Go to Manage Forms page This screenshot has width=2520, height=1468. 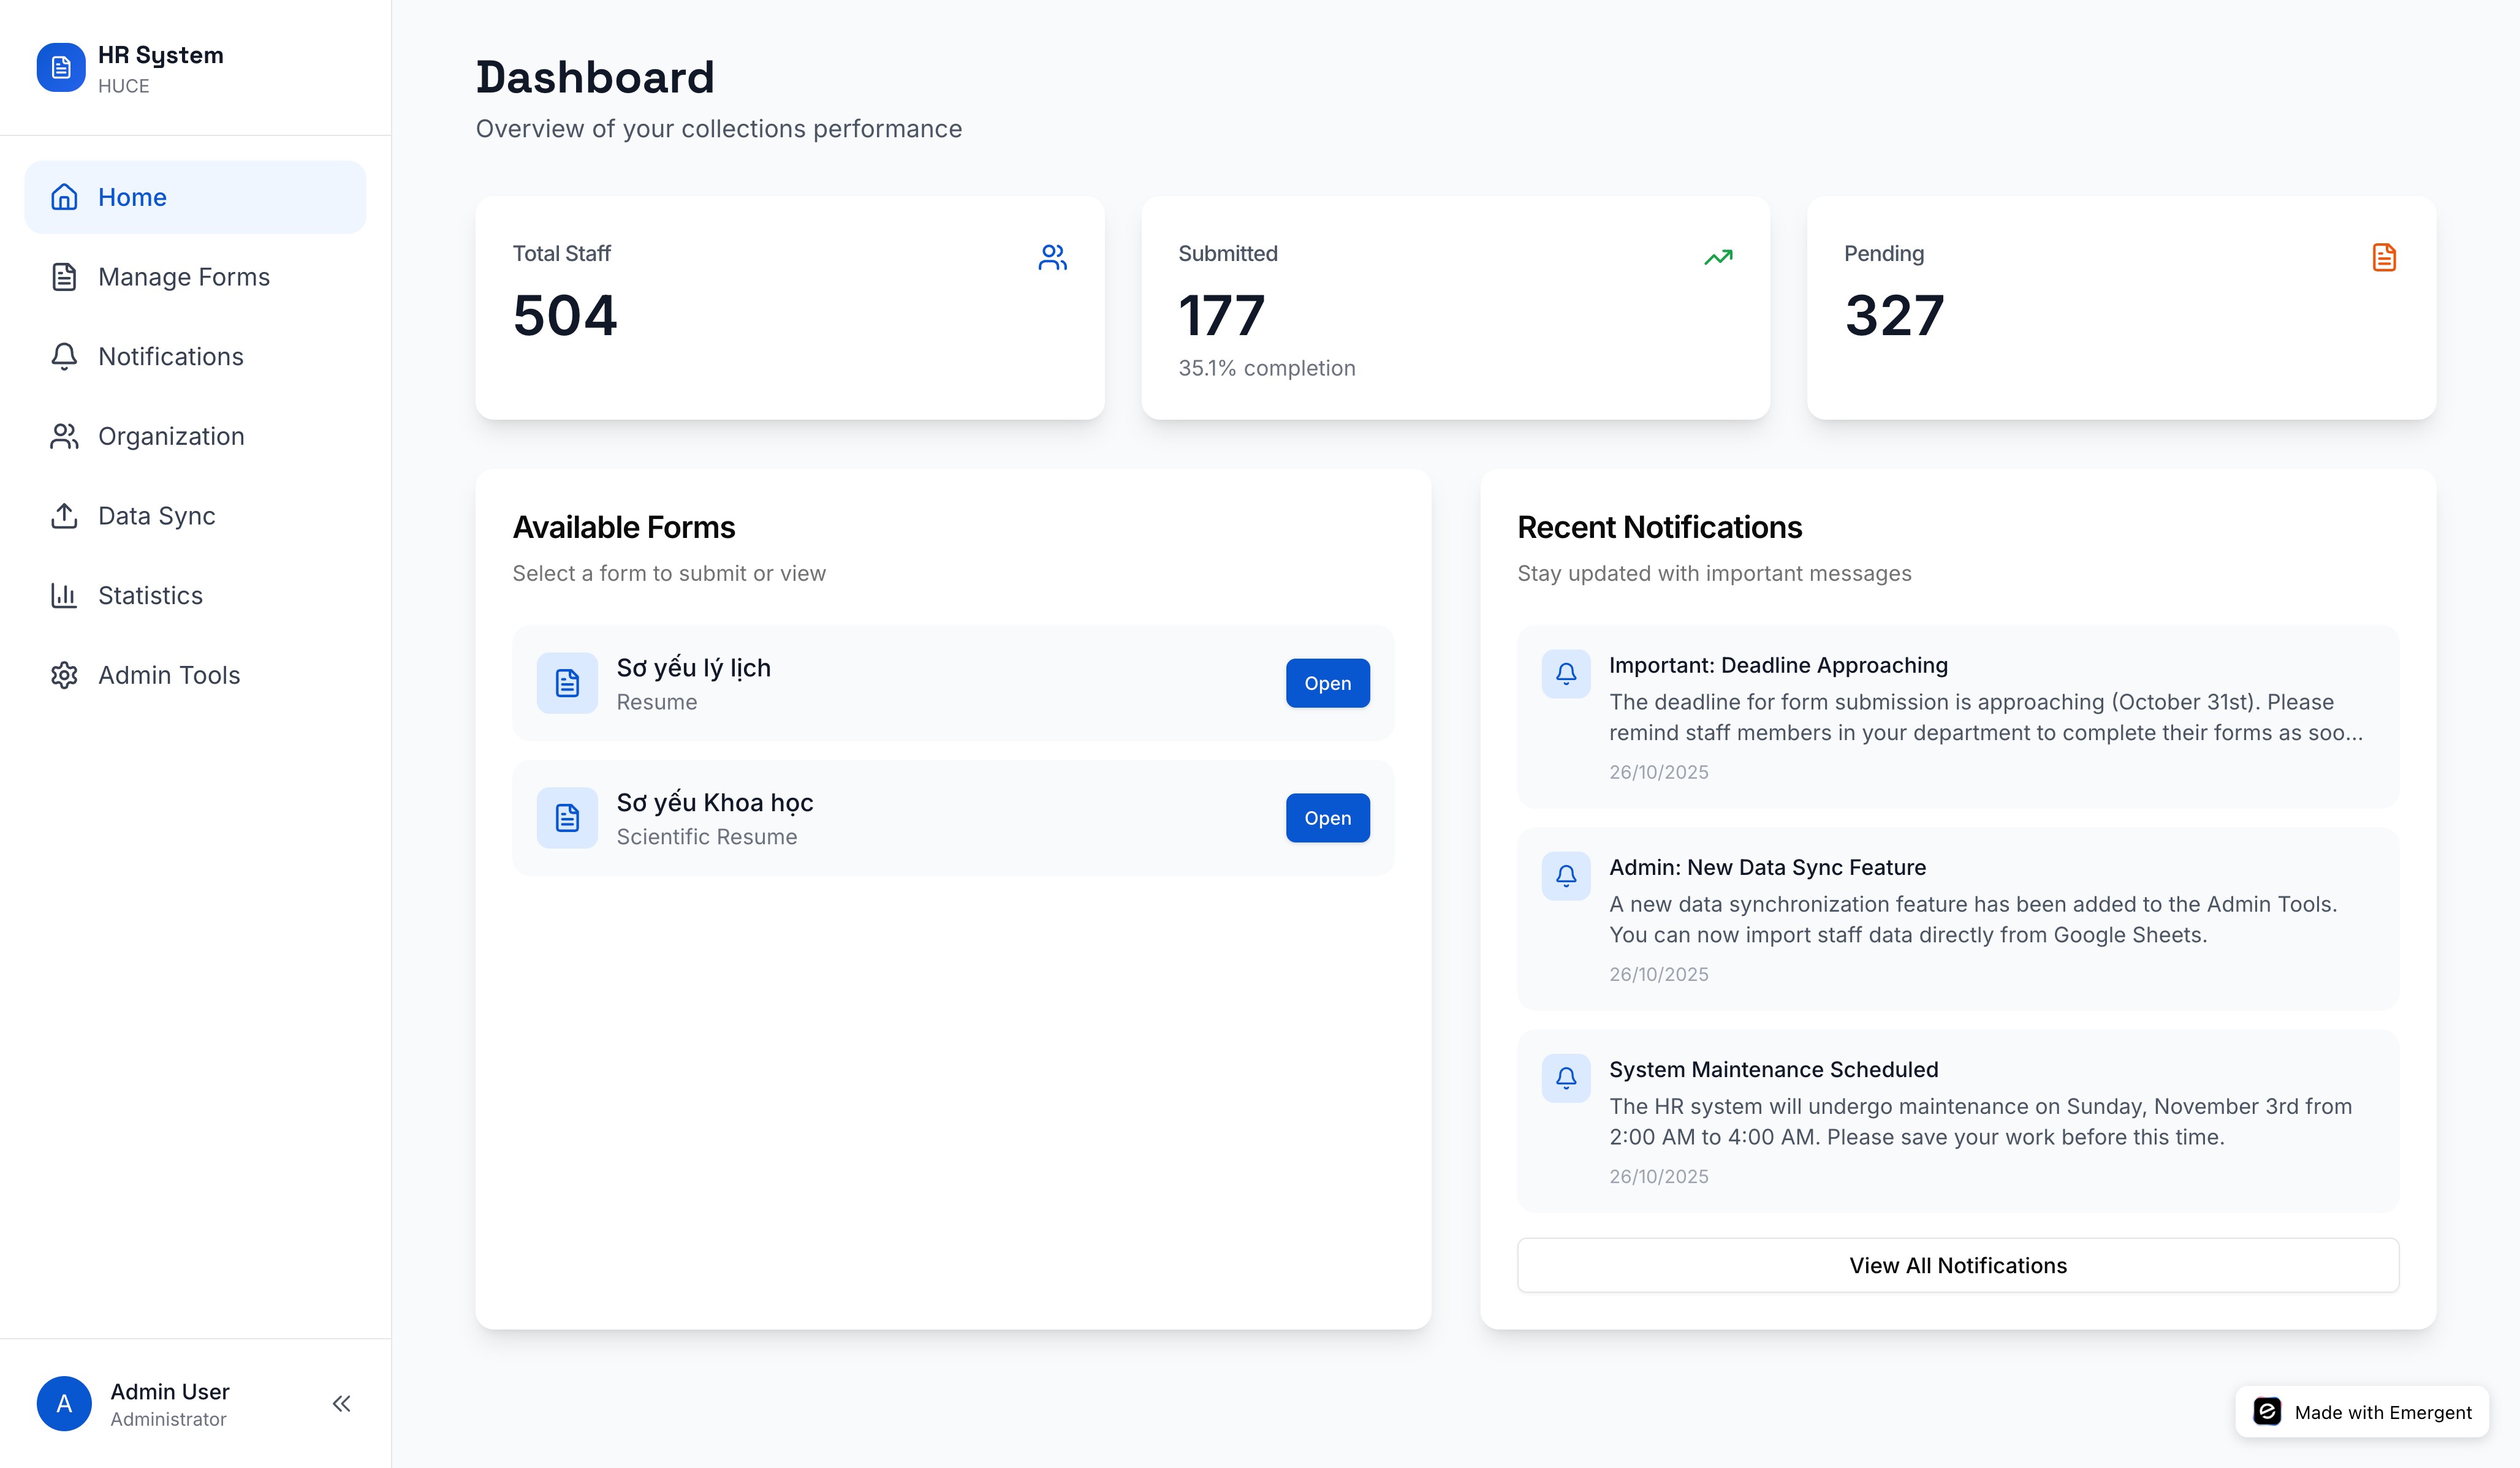[183, 277]
